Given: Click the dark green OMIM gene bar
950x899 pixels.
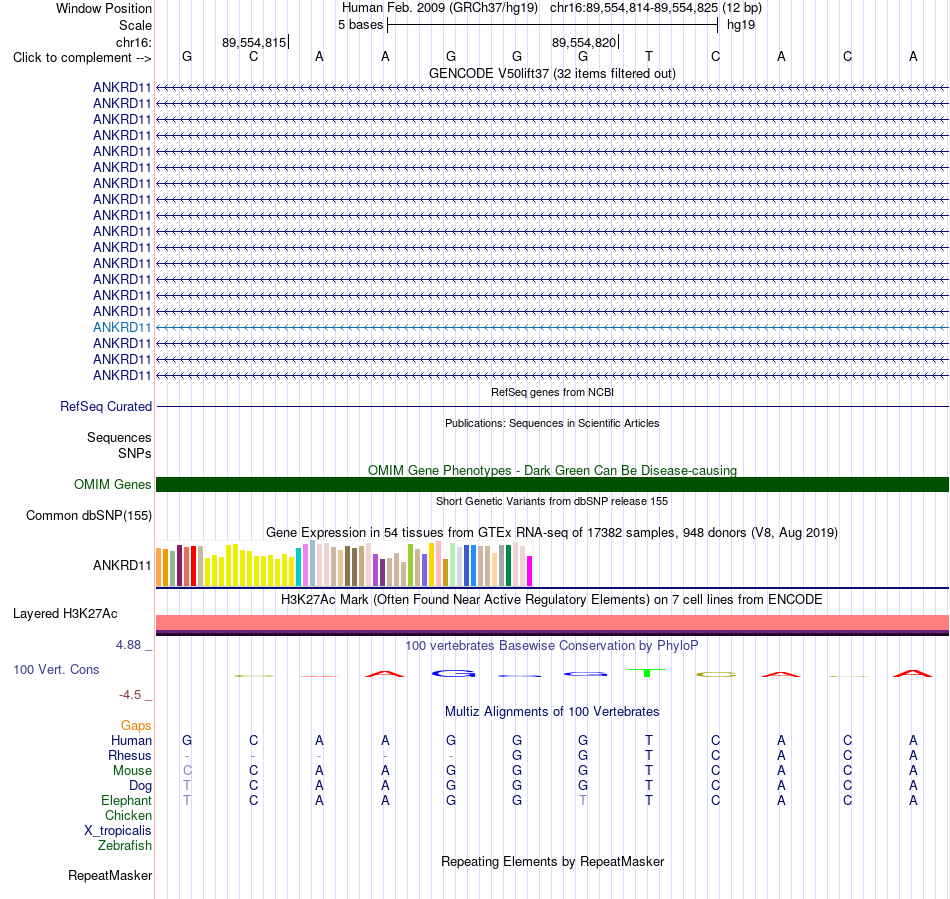Looking at the screenshot, I should click(552, 485).
